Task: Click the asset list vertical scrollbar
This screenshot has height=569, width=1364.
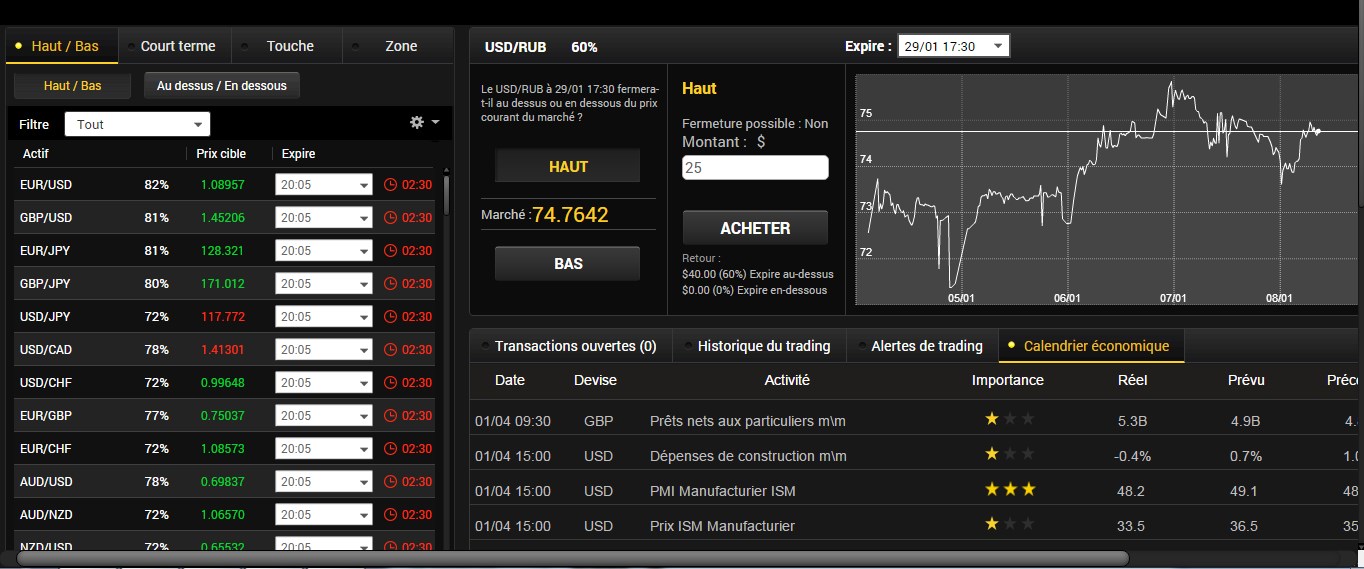Action: pos(446,195)
